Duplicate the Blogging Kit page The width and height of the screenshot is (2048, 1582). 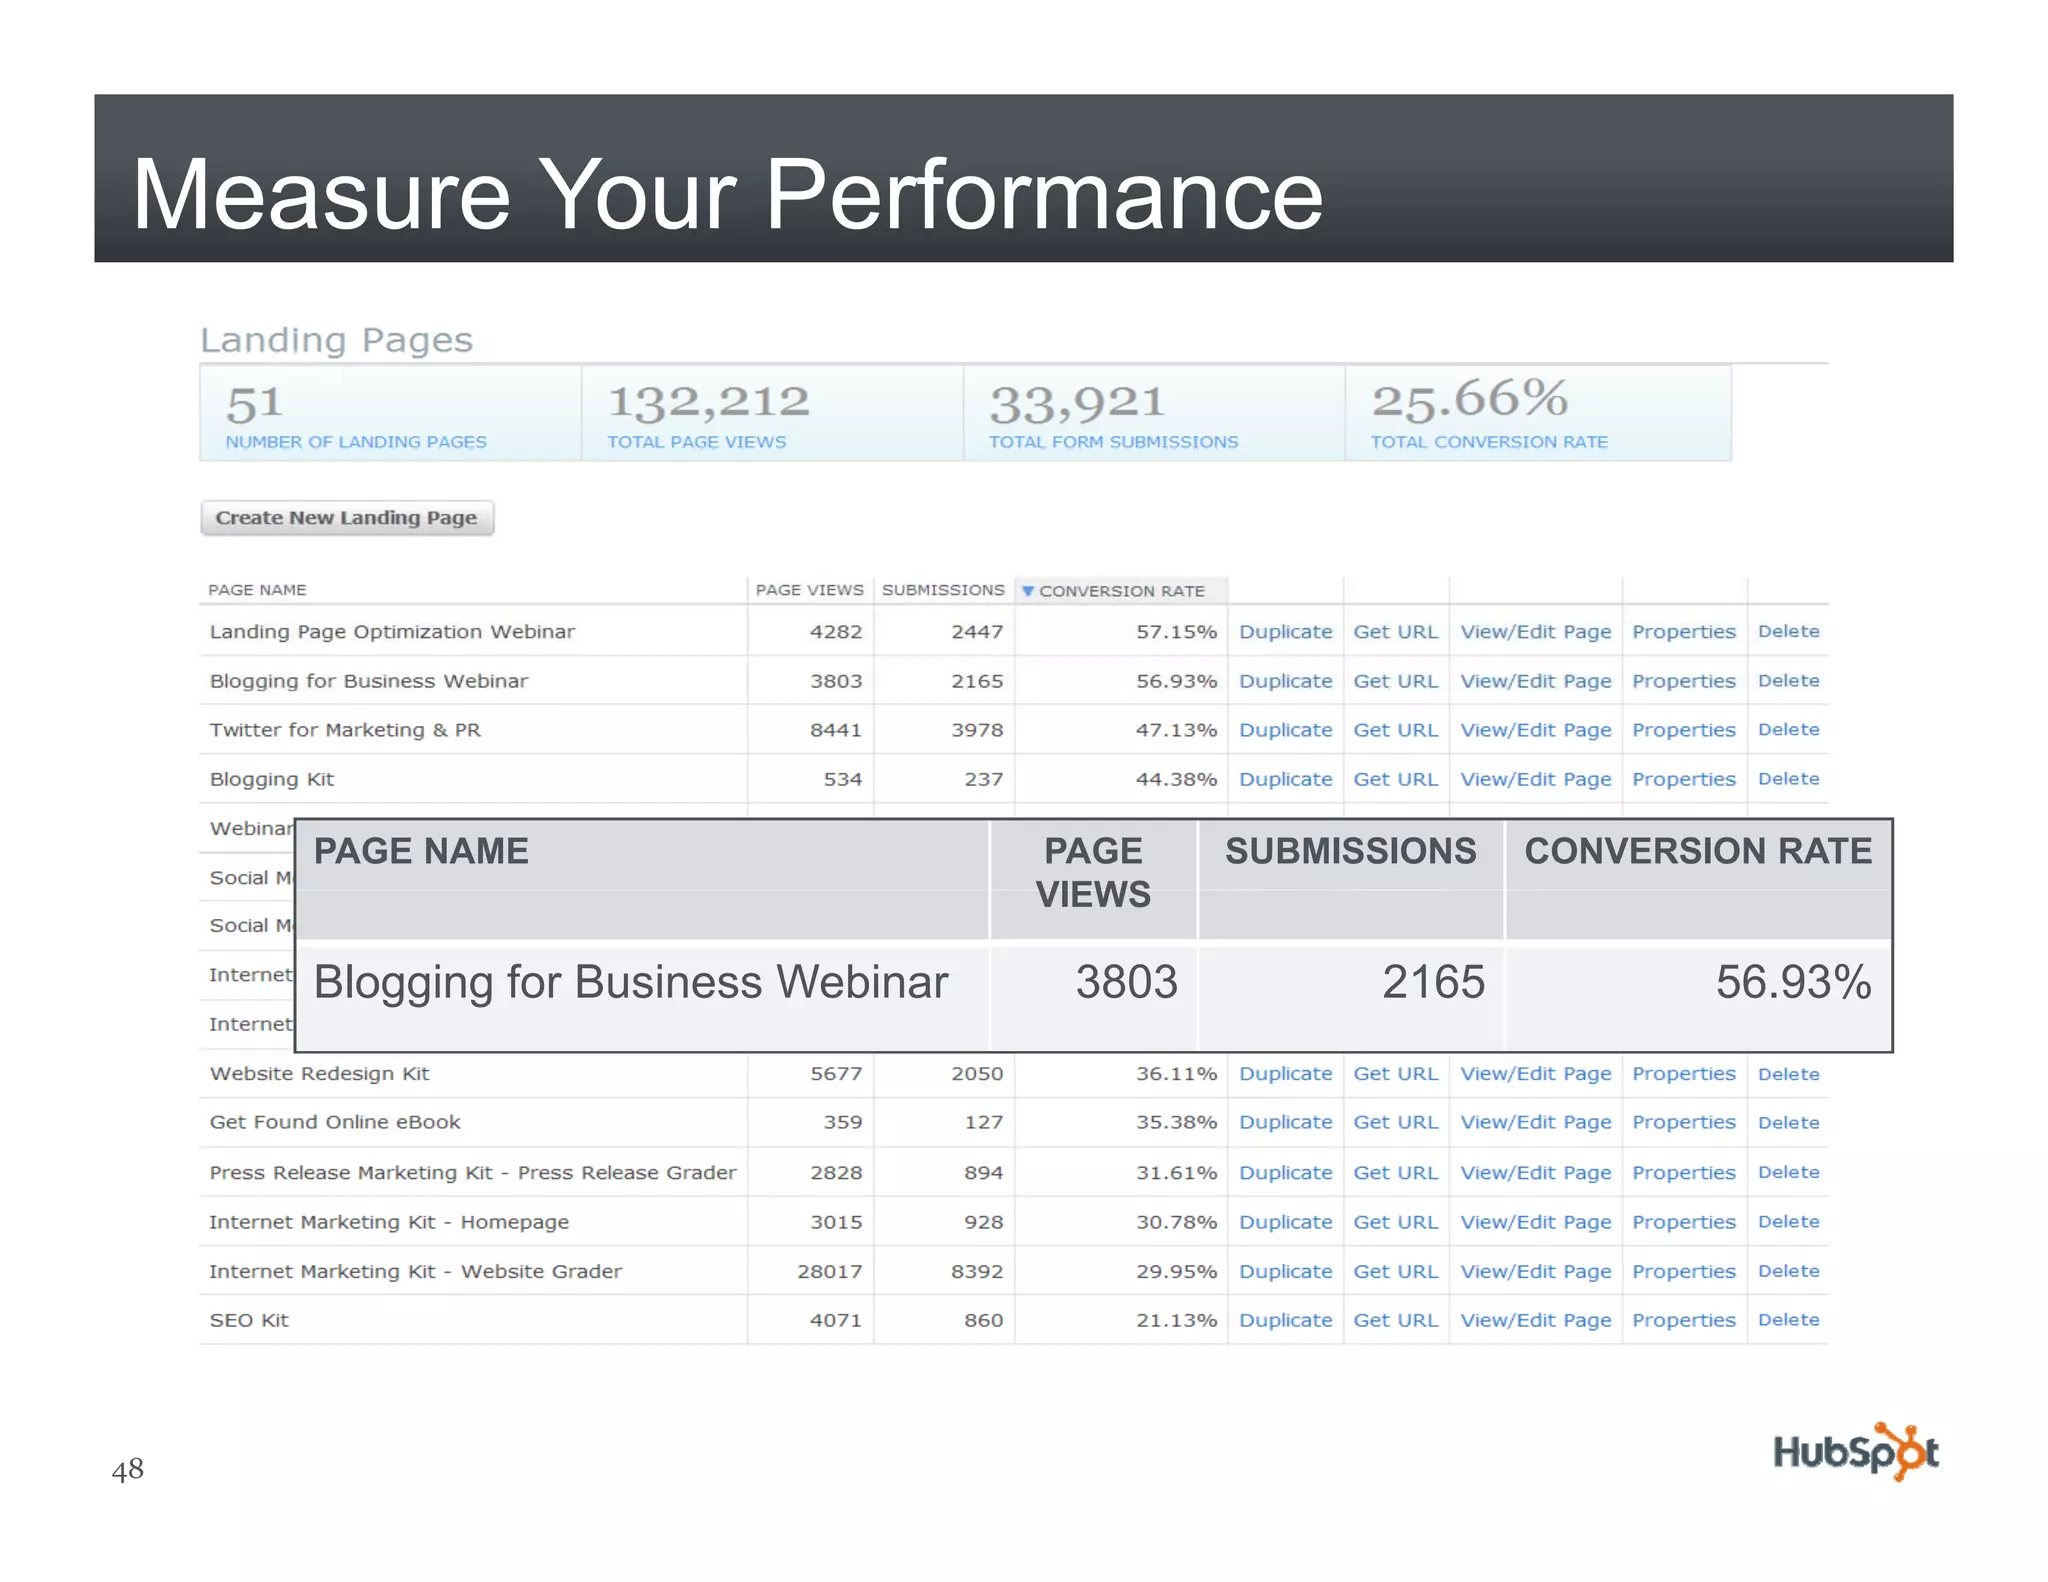(1285, 779)
